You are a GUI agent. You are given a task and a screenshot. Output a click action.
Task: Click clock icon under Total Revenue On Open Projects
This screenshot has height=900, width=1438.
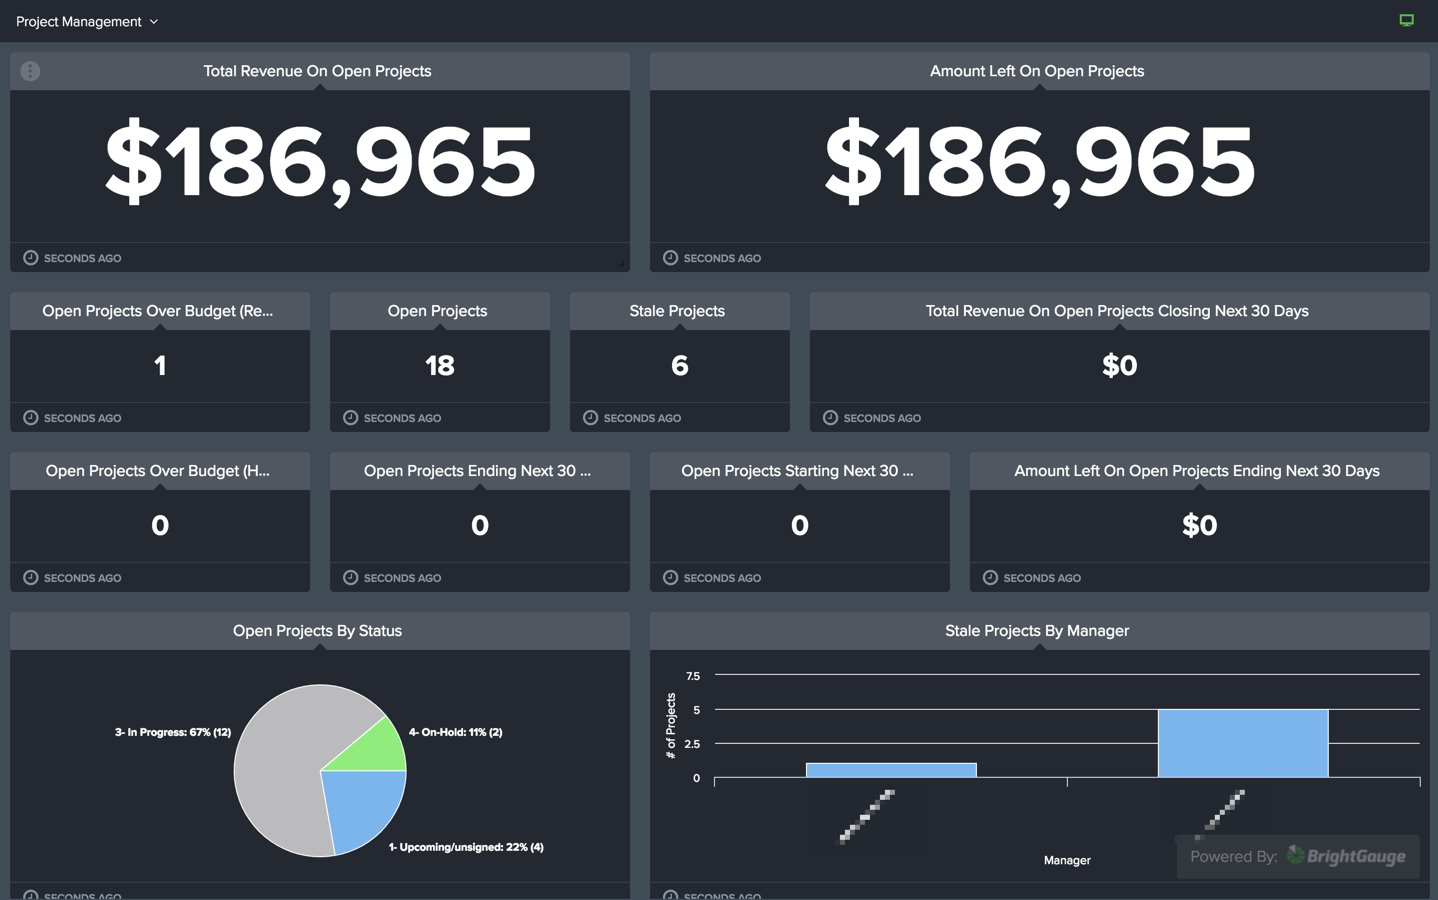[x=31, y=258]
